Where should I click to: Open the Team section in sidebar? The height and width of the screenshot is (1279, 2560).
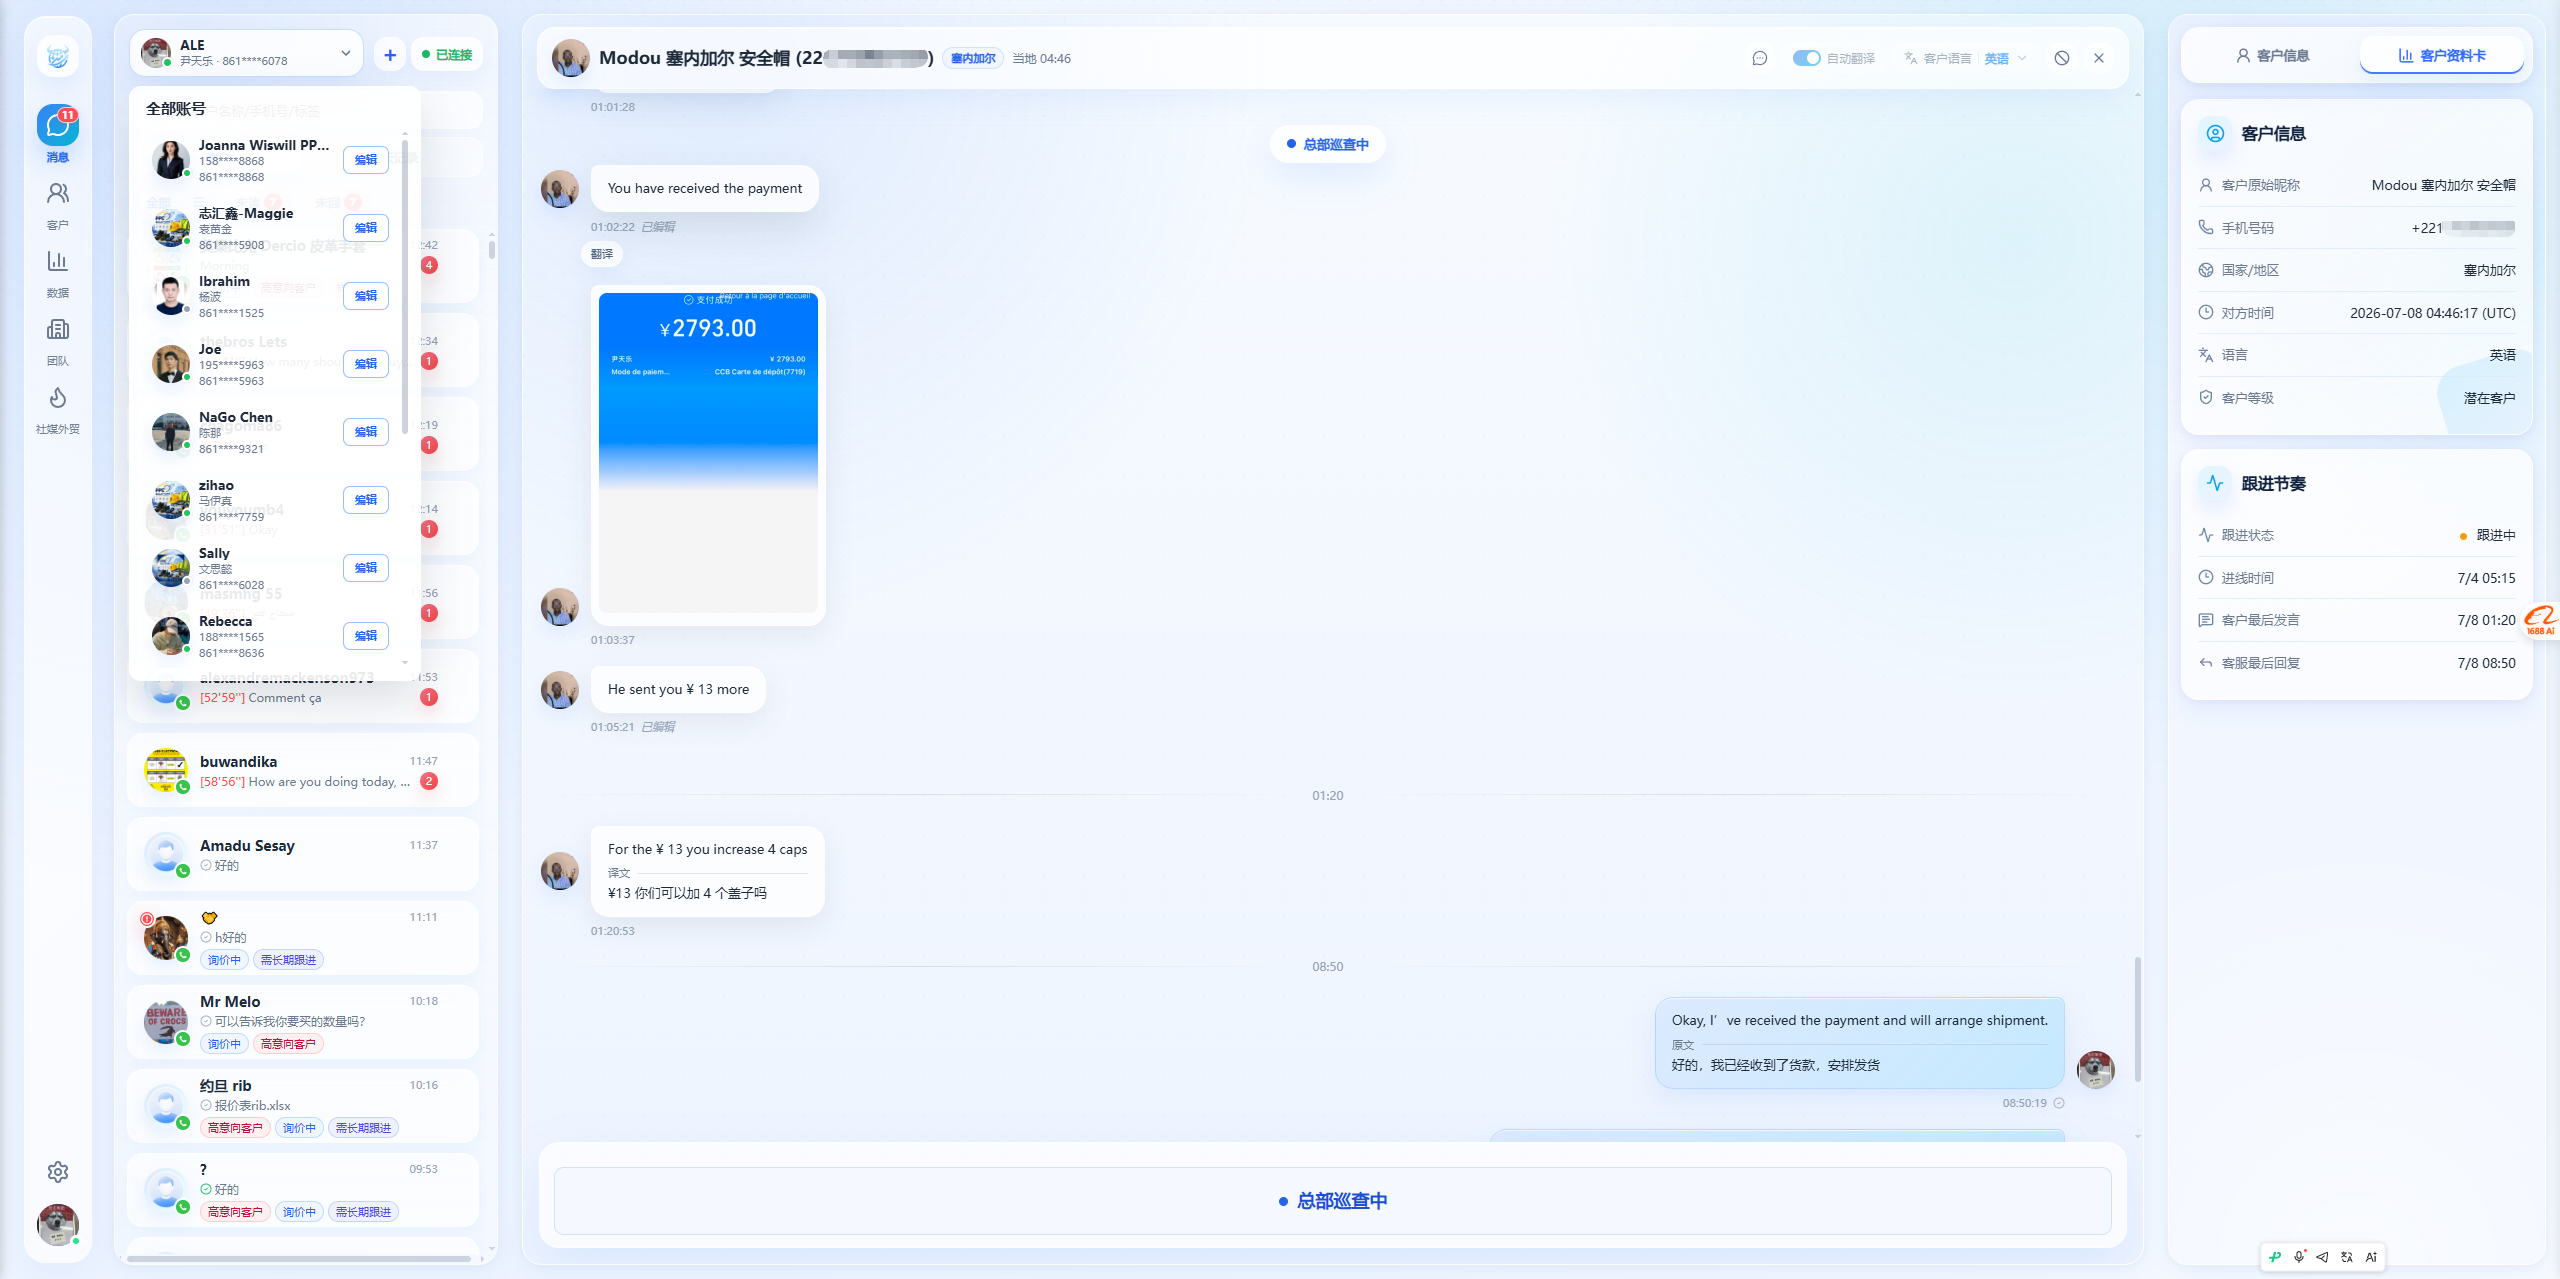tap(58, 341)
